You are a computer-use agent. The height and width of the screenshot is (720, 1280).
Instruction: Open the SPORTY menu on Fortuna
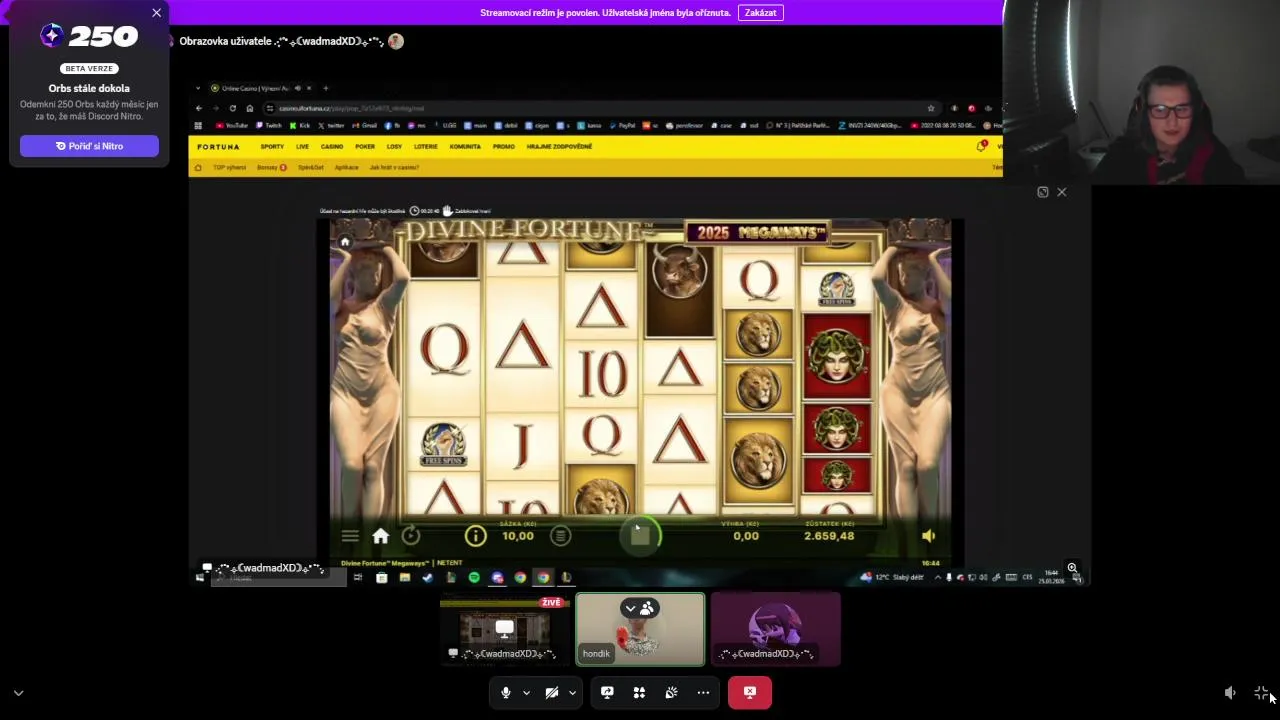click(x=272, y=146)
